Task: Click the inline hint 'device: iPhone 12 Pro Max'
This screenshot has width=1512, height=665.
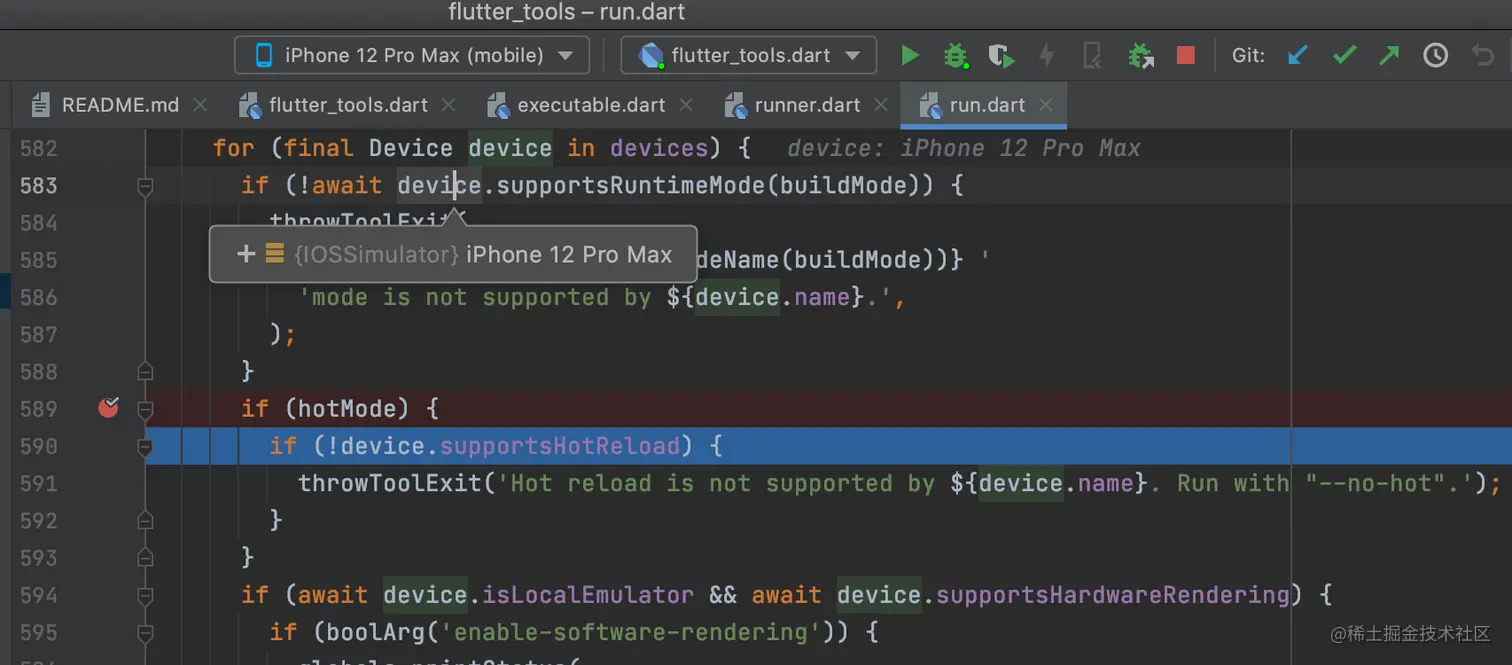Action: (964, 148)
